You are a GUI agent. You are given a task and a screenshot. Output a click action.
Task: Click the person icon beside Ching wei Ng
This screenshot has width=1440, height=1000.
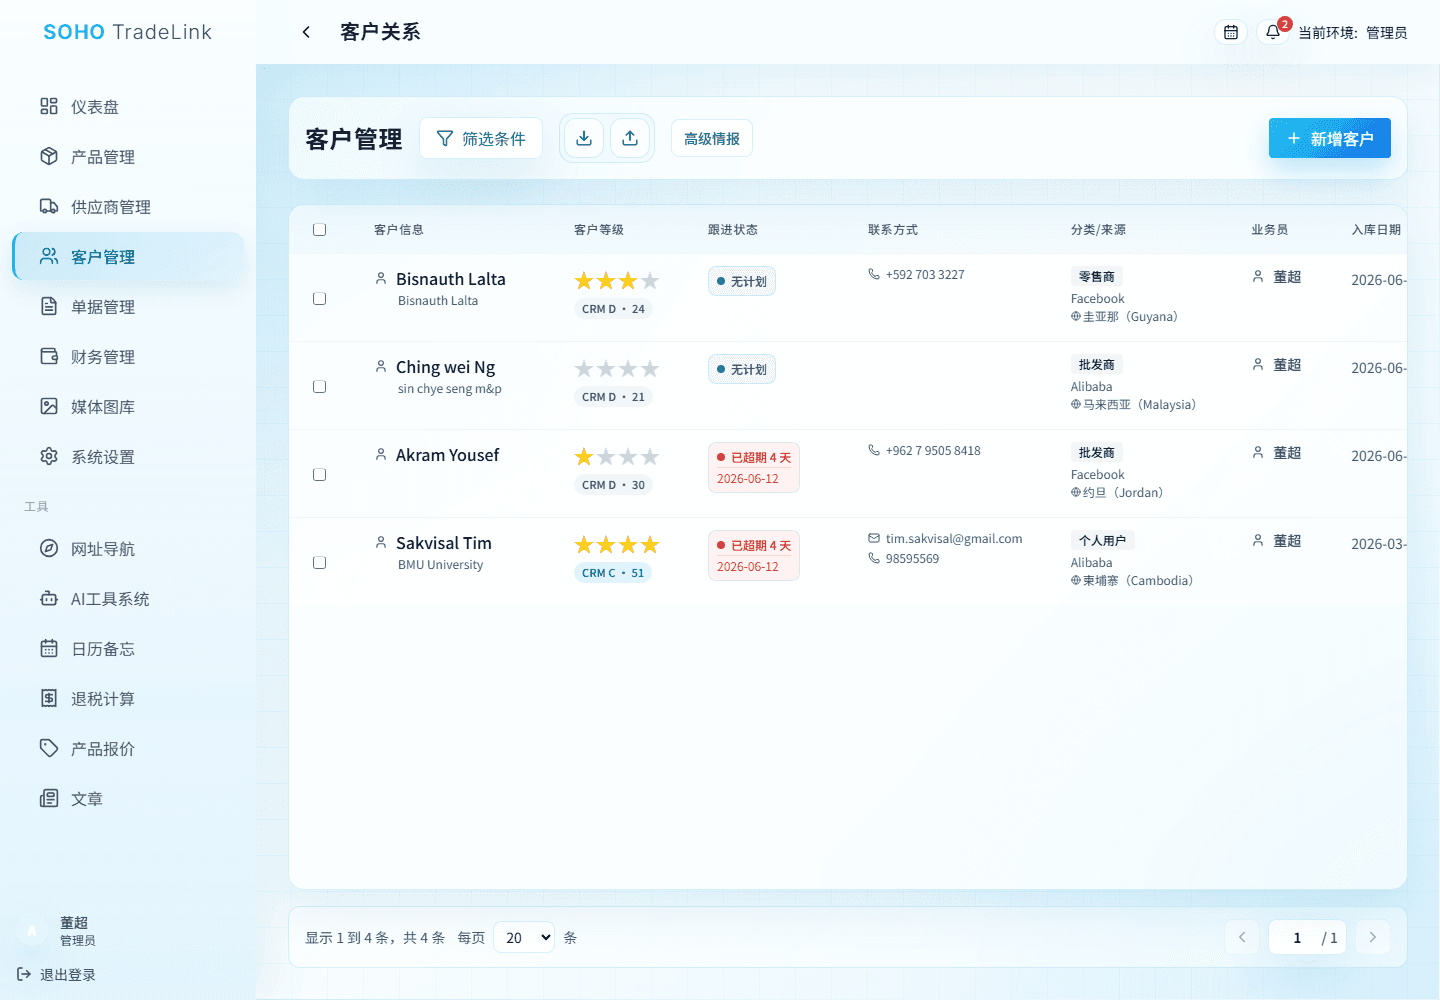(381, 366)
